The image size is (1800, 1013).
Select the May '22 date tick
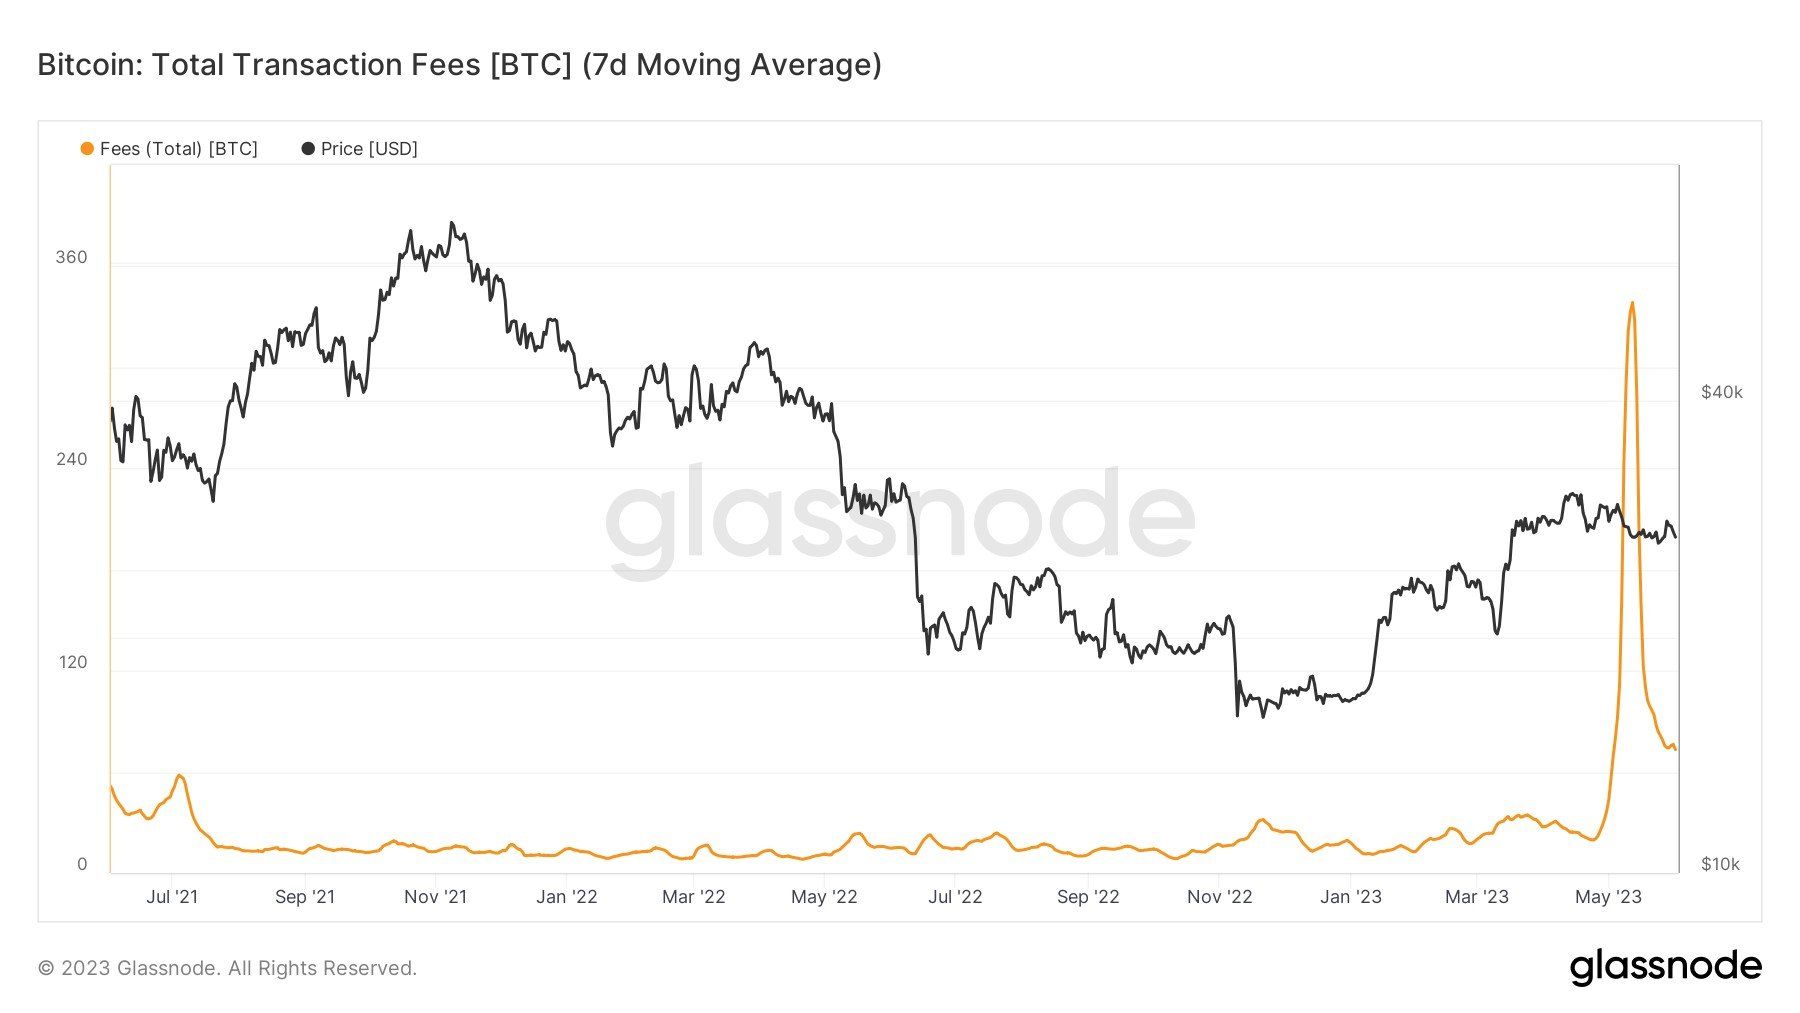[x=824, y=897]
